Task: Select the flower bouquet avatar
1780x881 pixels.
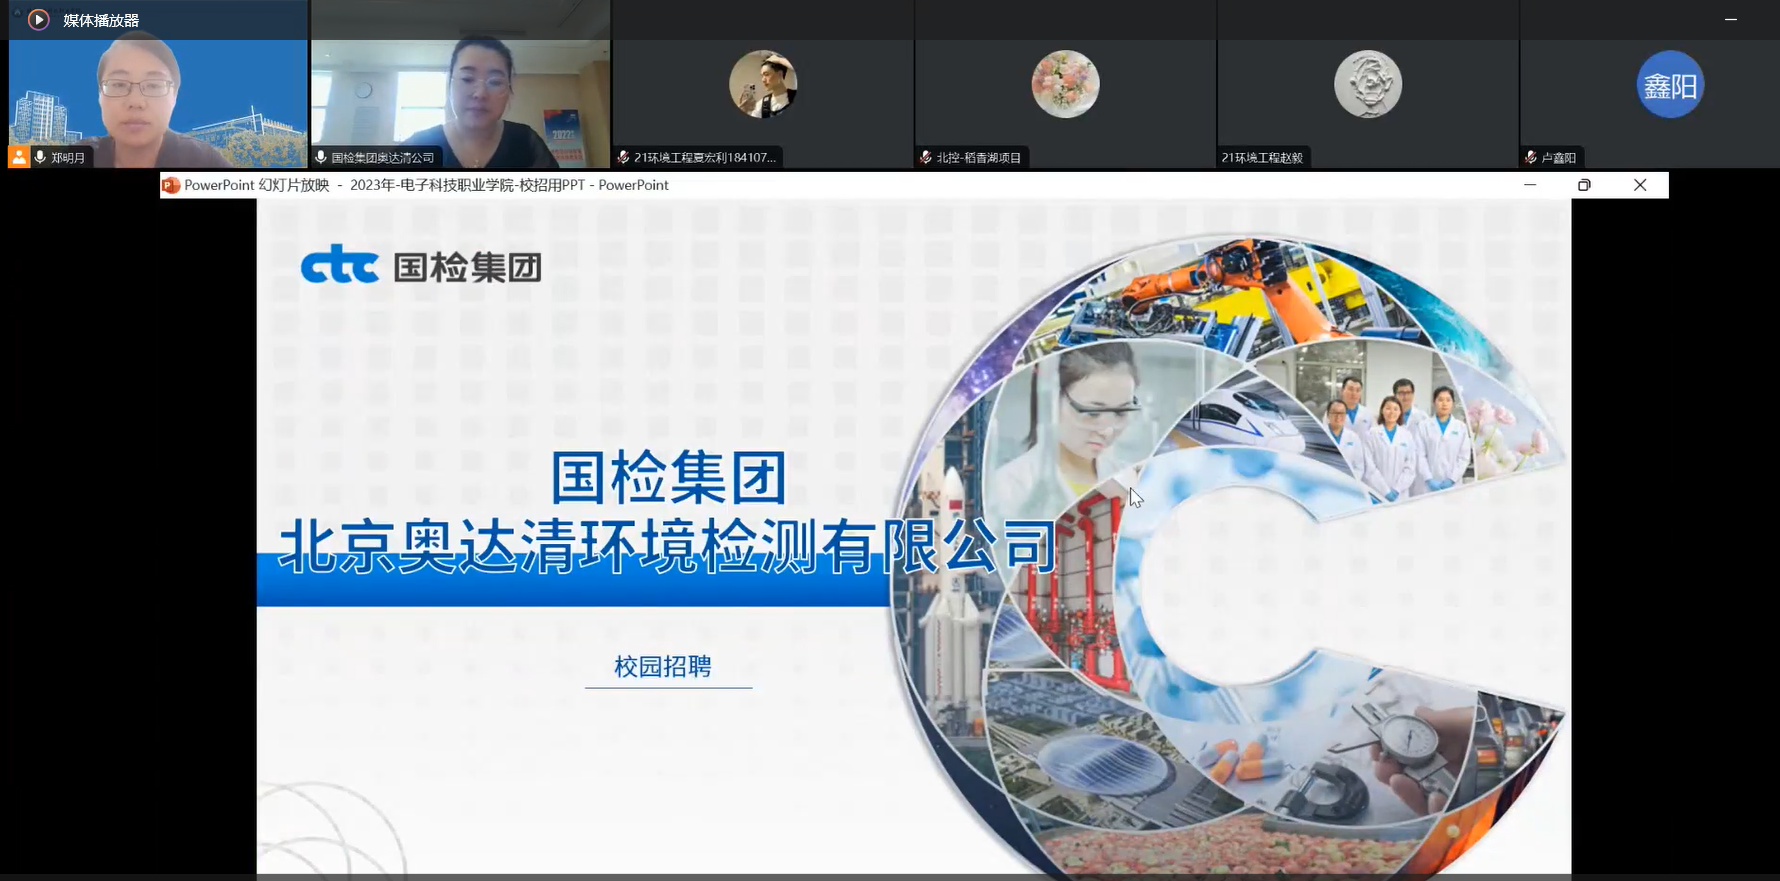Action: (x=1065, y=84)
